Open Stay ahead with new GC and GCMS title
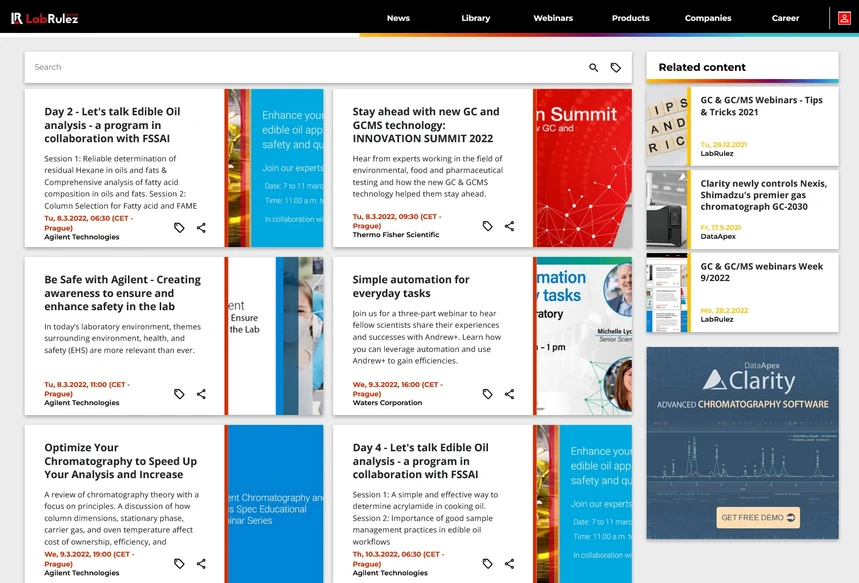 click(426, 125)
